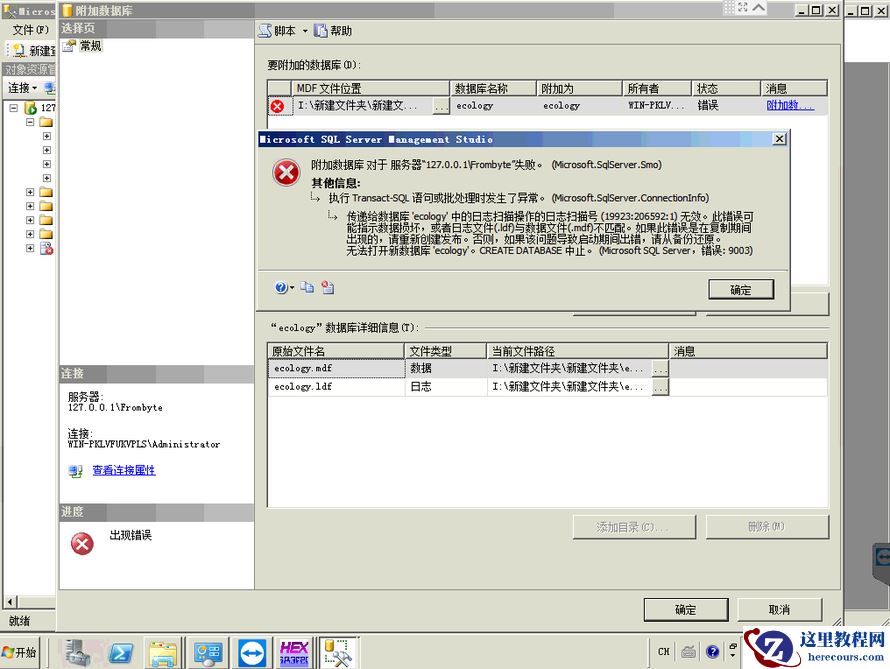Click the 附加数... message link
890x669 pixels.
pyautogui.click(x=790, y=106)
